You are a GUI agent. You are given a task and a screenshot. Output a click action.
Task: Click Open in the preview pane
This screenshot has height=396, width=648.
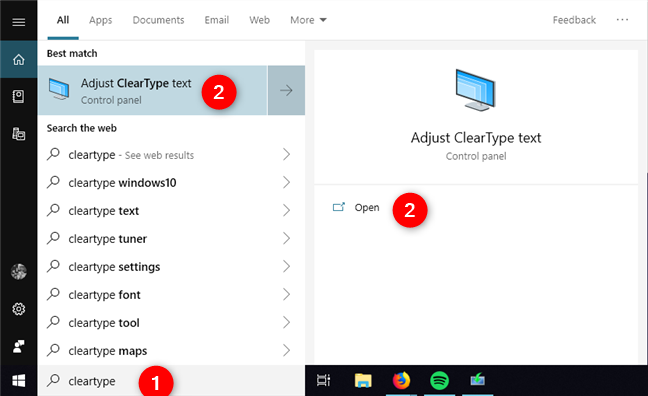pyautogui.click(x=367, y=207)
